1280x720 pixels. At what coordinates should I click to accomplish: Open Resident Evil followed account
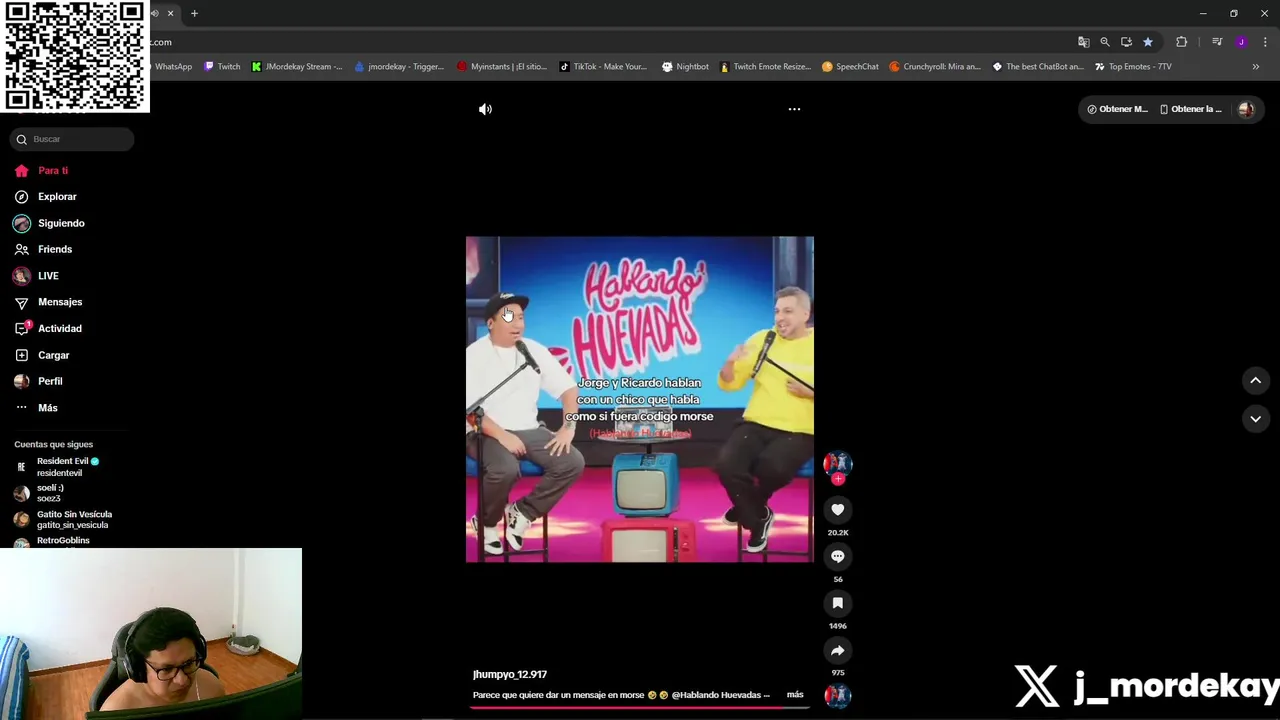pyautogui.click(x=66, y=467)
